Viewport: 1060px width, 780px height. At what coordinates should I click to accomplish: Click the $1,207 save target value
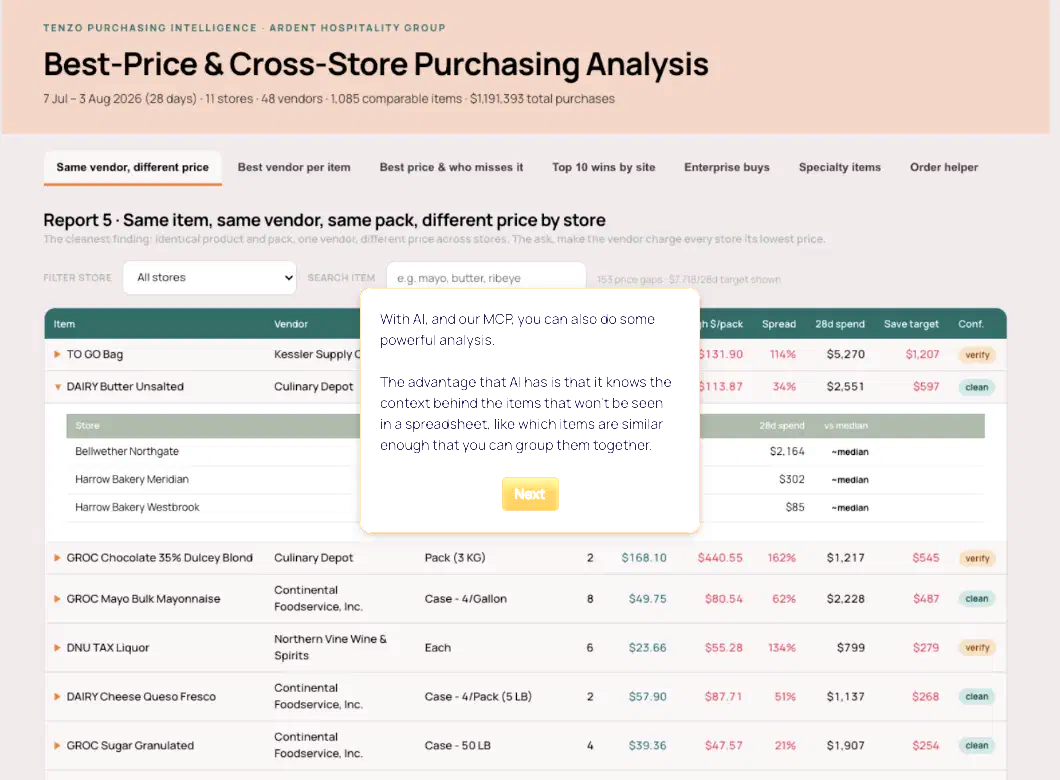pos(922,354)
